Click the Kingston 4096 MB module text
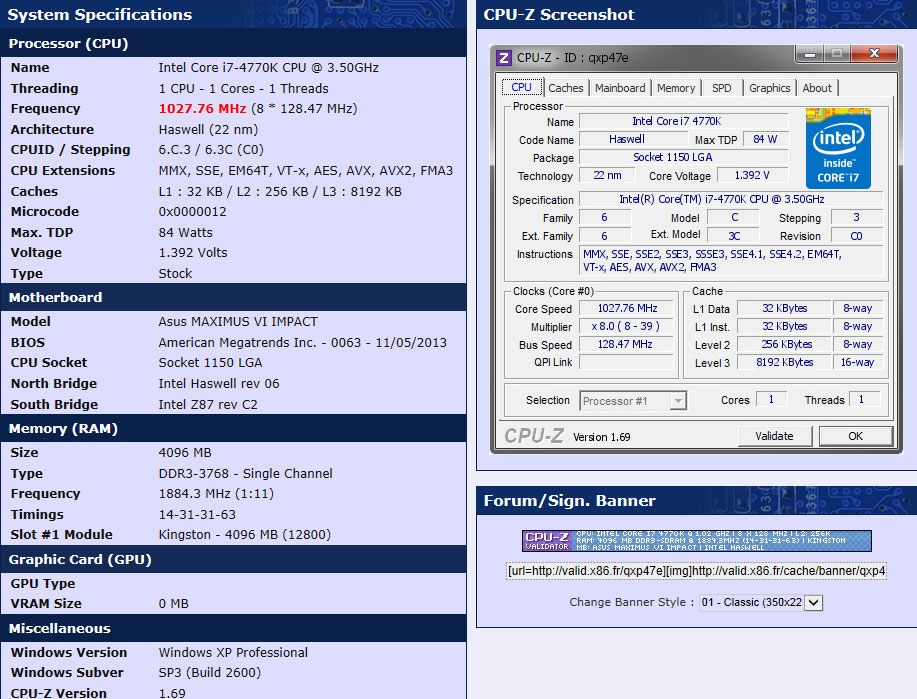 (x=244, y=535)
